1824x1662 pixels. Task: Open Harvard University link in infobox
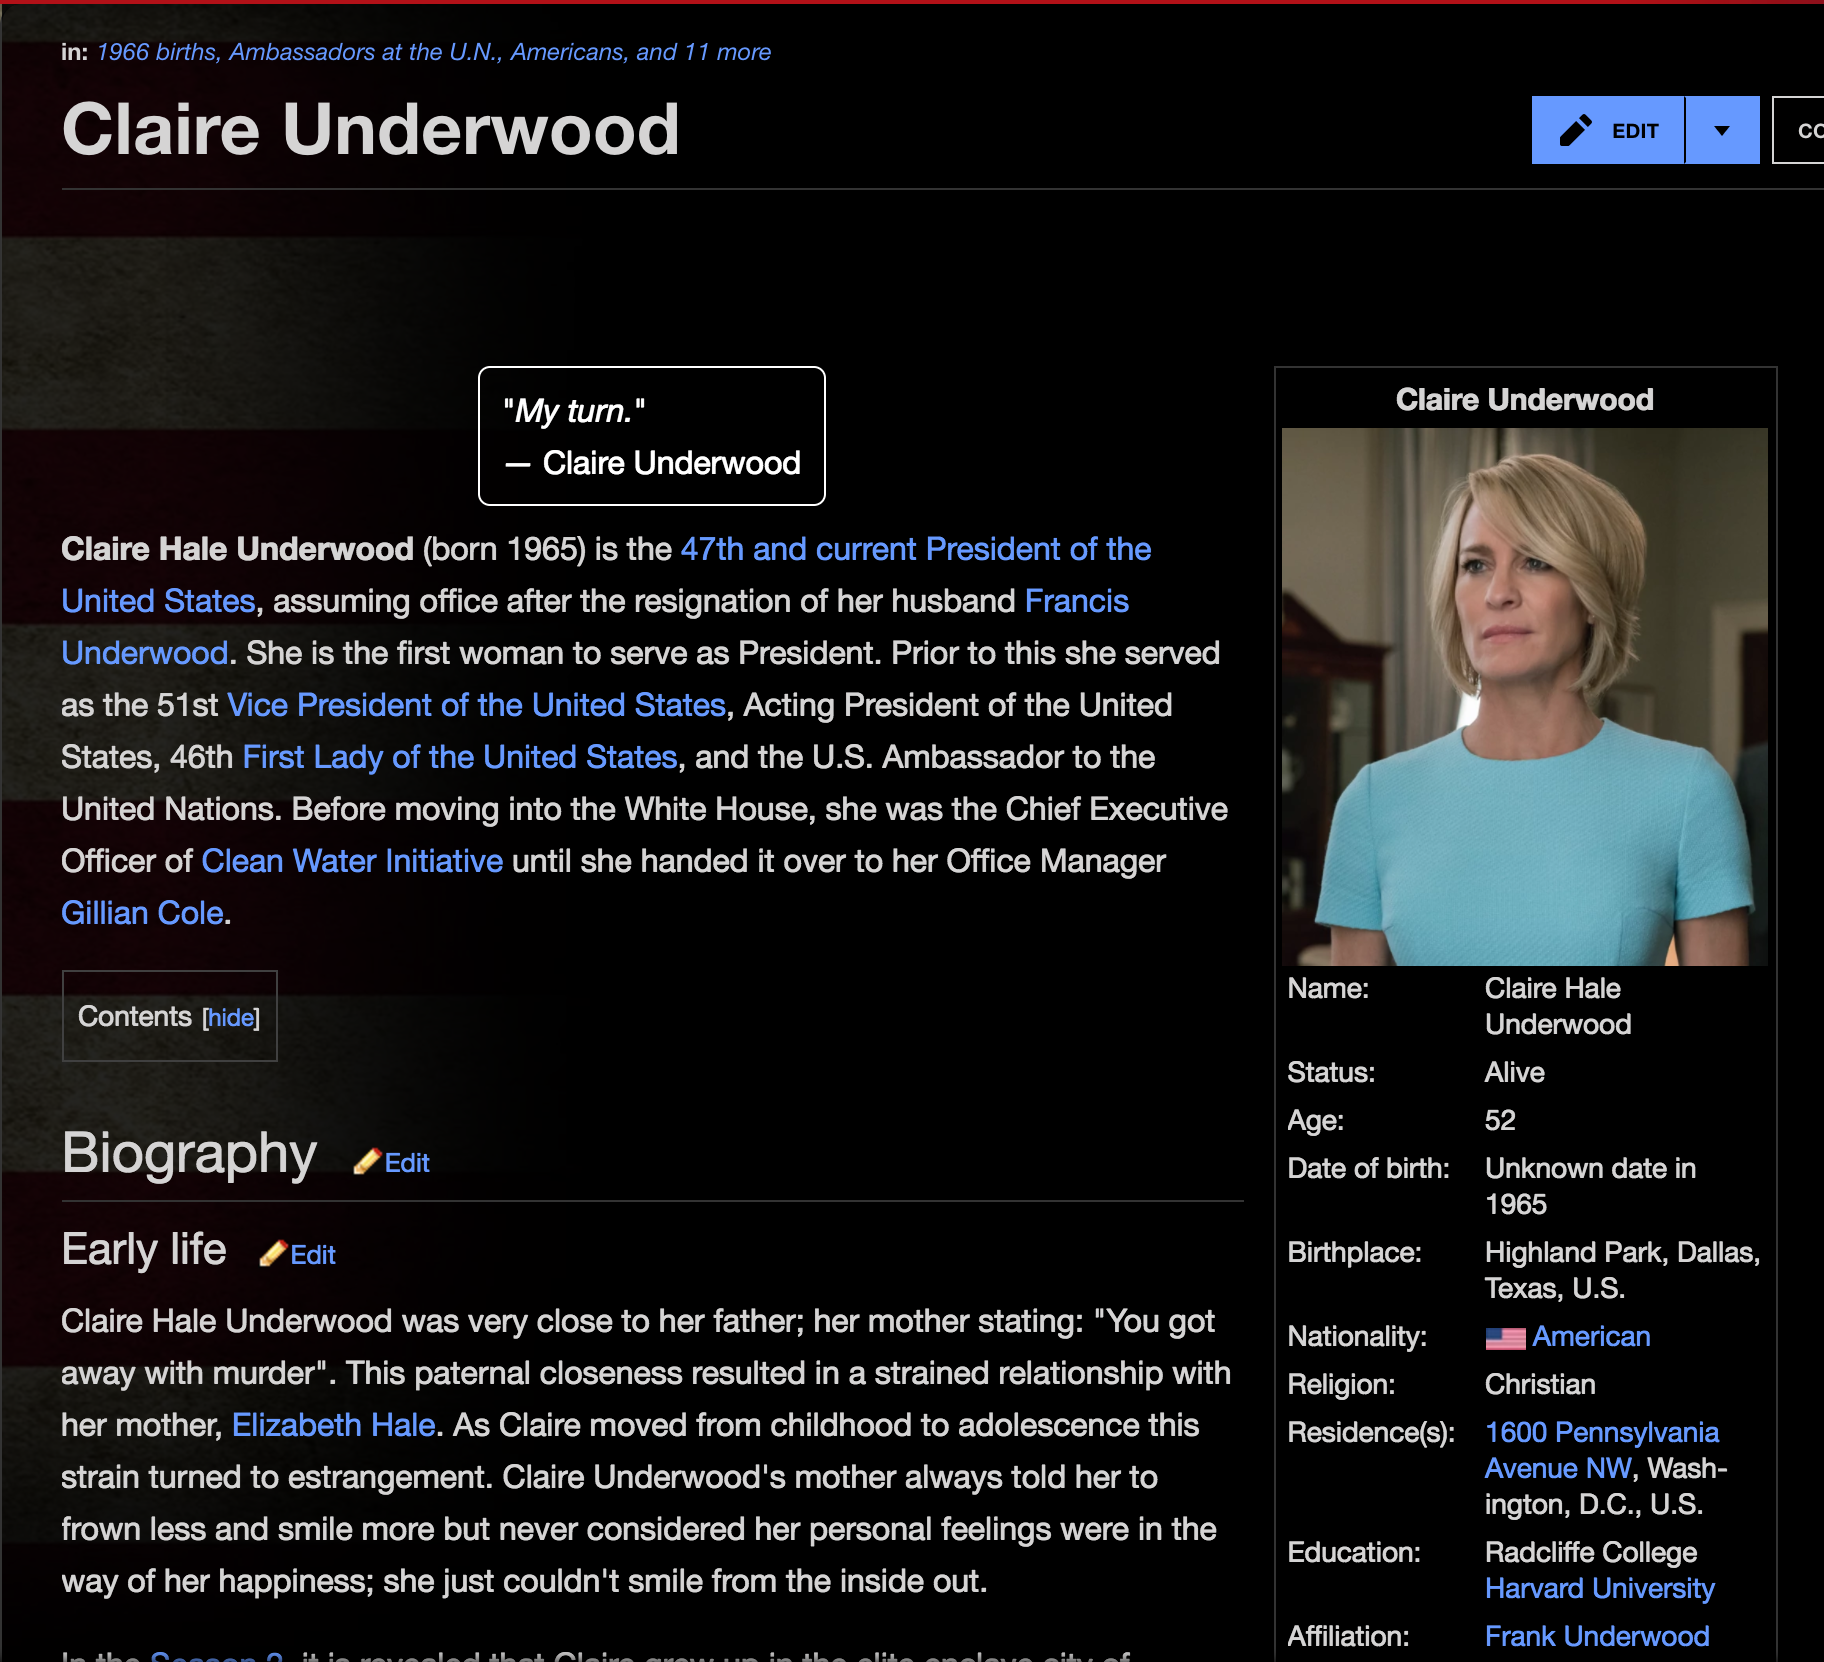pos(1600,1588)
